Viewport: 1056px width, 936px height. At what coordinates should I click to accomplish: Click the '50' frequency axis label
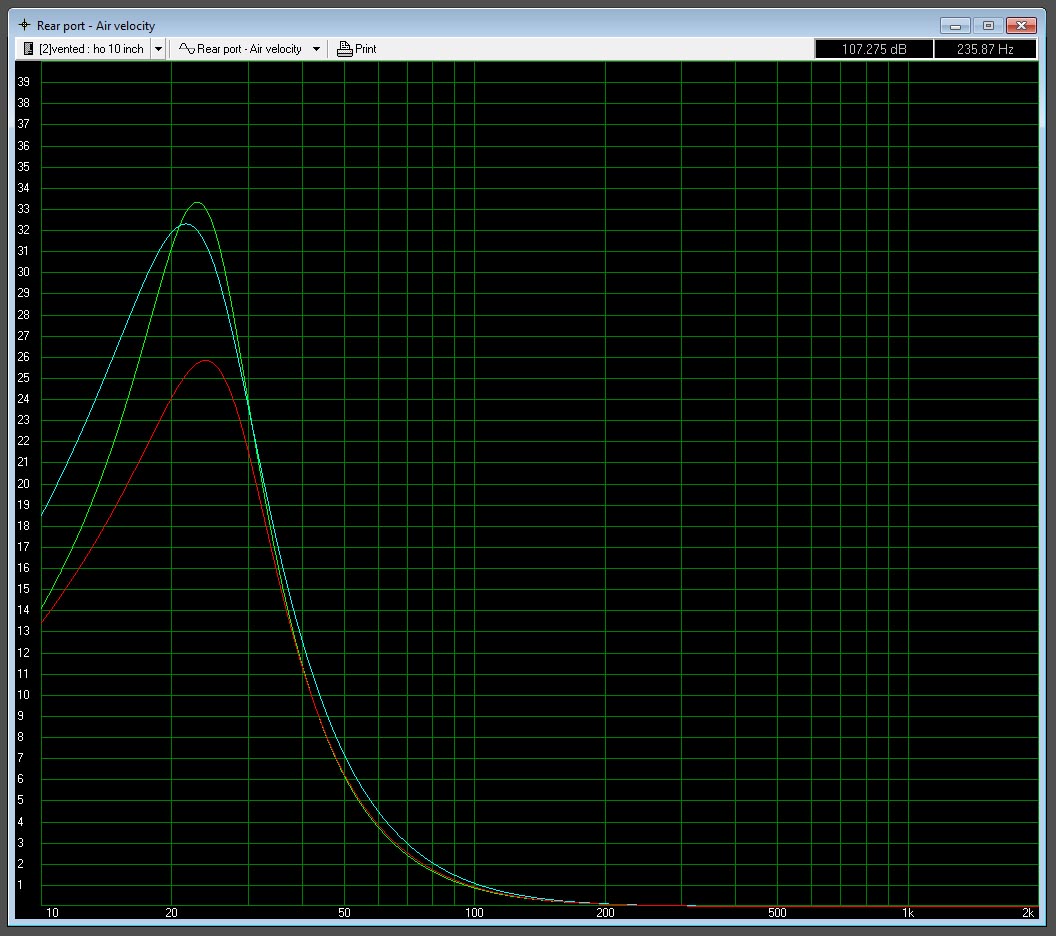(344, 912)
